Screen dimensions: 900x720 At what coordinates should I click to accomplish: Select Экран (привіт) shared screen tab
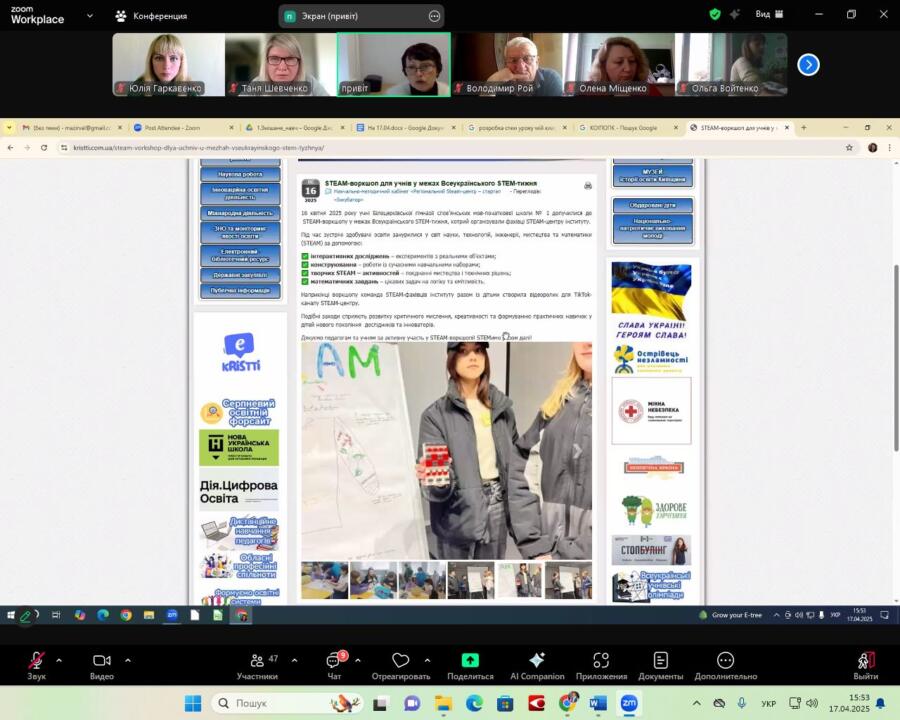point(360,16)
